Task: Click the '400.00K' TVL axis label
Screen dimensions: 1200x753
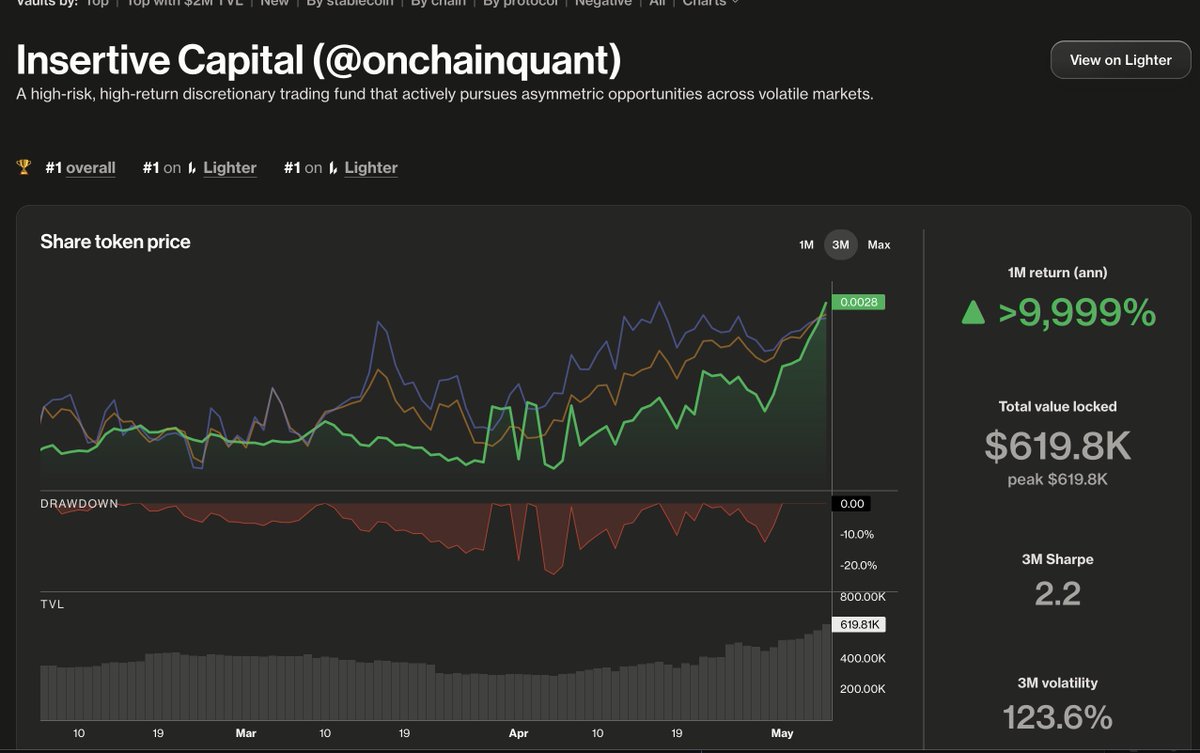Action: (x=861, y=658)
